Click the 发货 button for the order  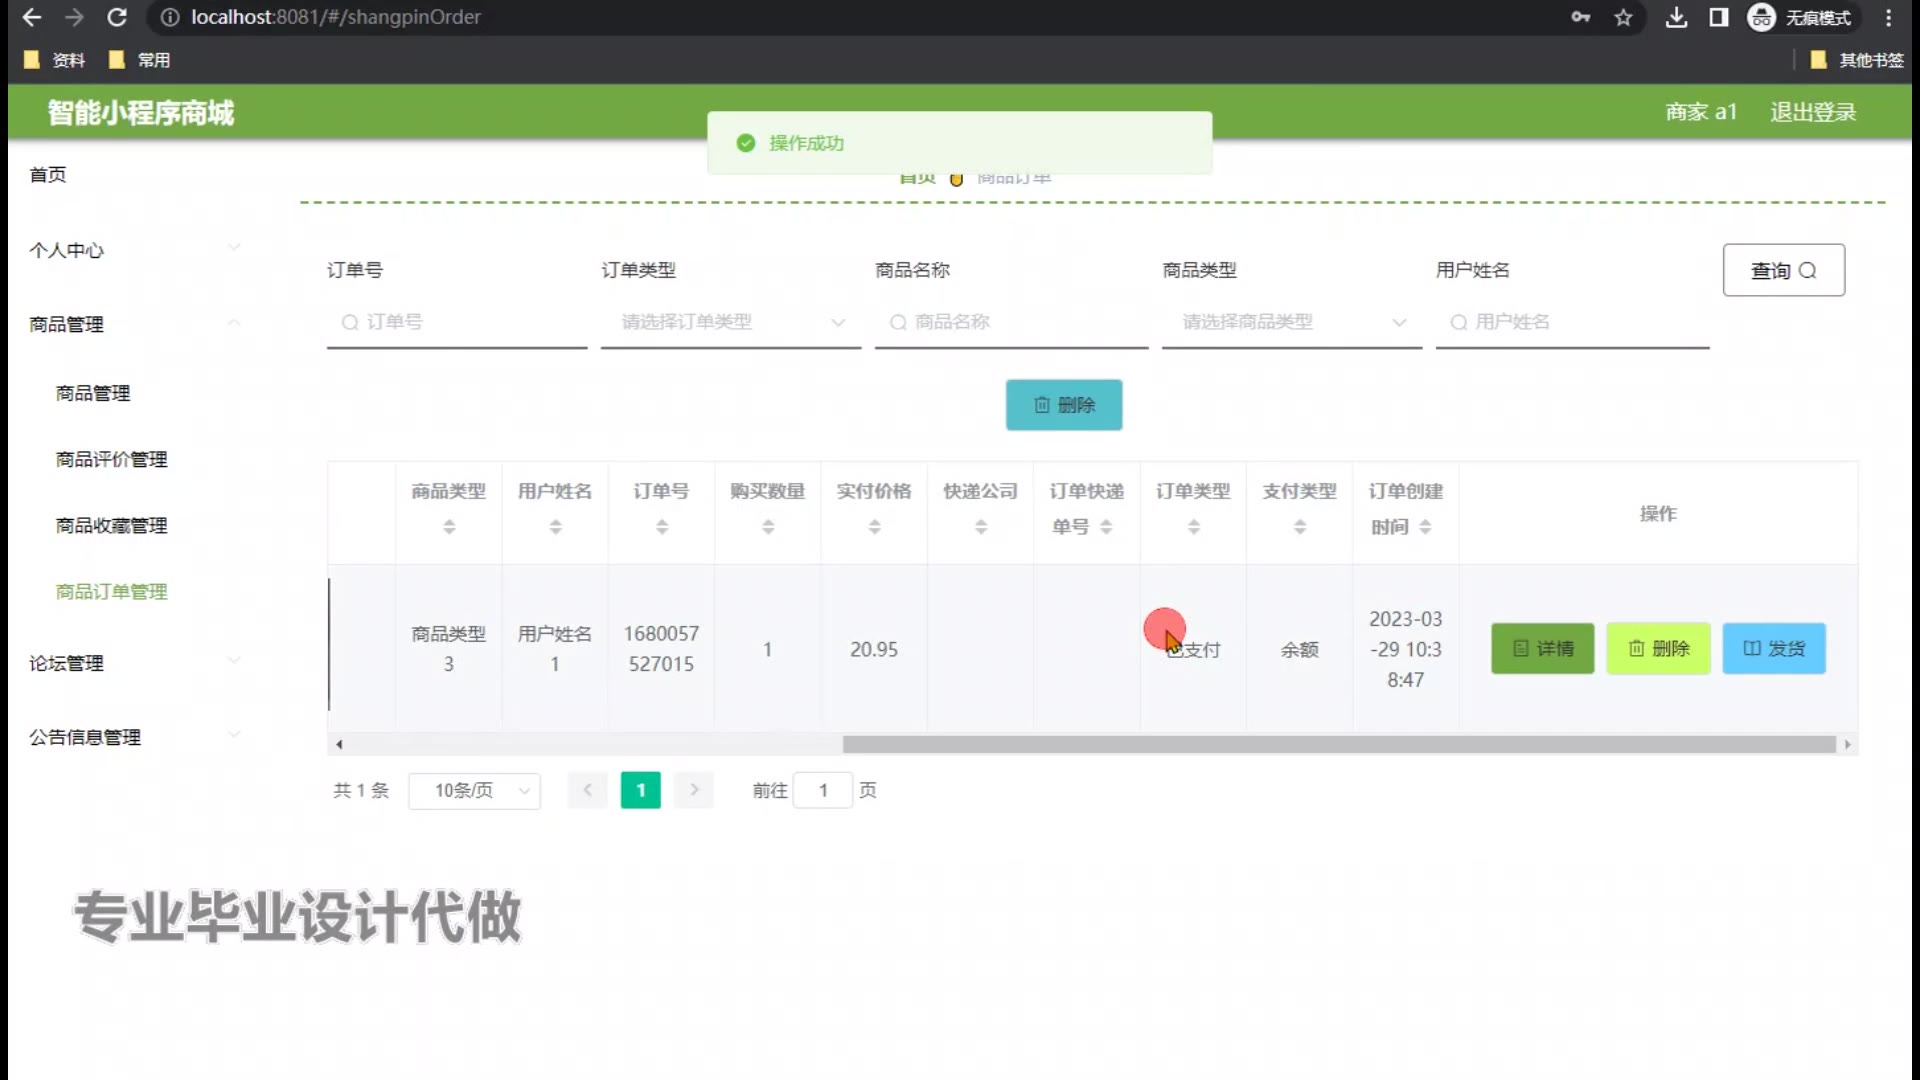(1773, 648)
